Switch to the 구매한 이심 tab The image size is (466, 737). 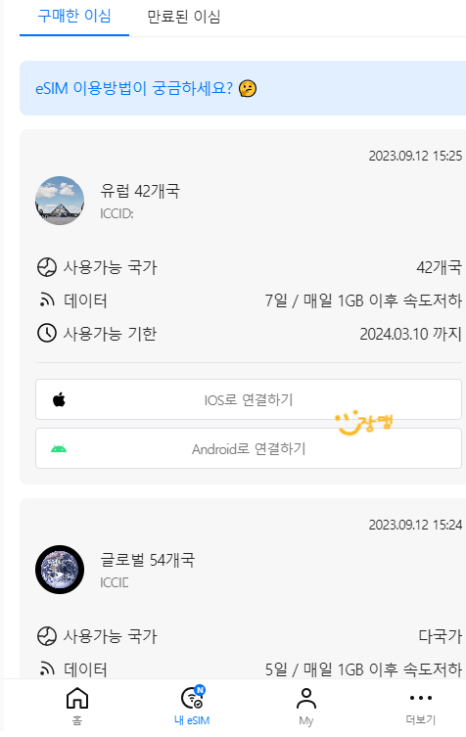pos(74,17)
